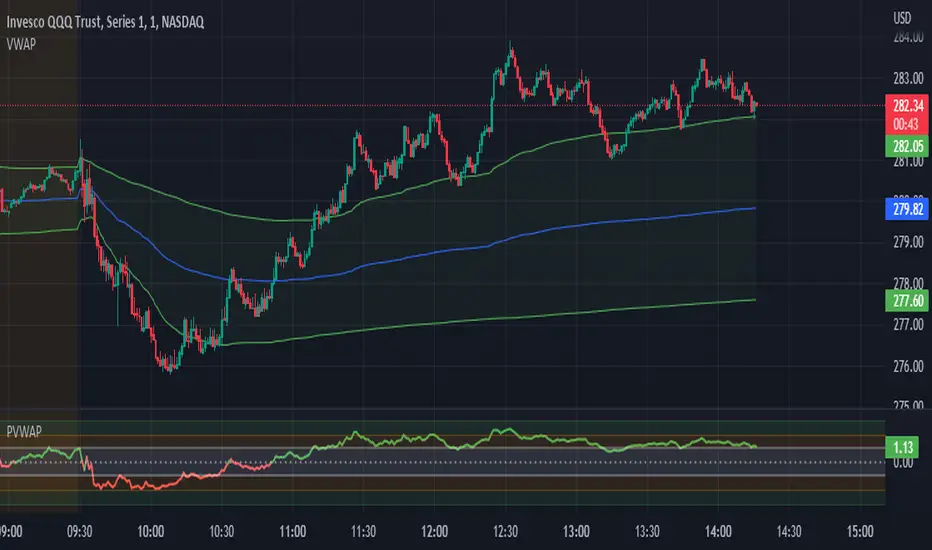The height and width of the screenshot is (550, 932).
Task: Click the green 277.60 lower band label
Action: [907, 301]
